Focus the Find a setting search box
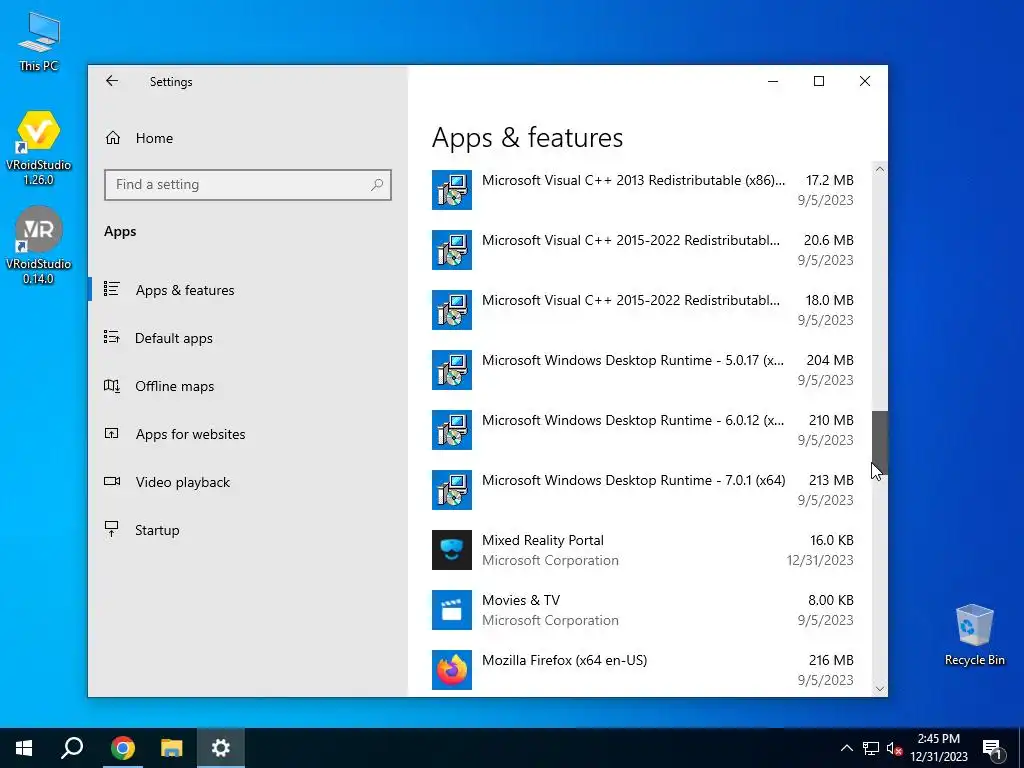The image size is (1024, 768). 248,185
